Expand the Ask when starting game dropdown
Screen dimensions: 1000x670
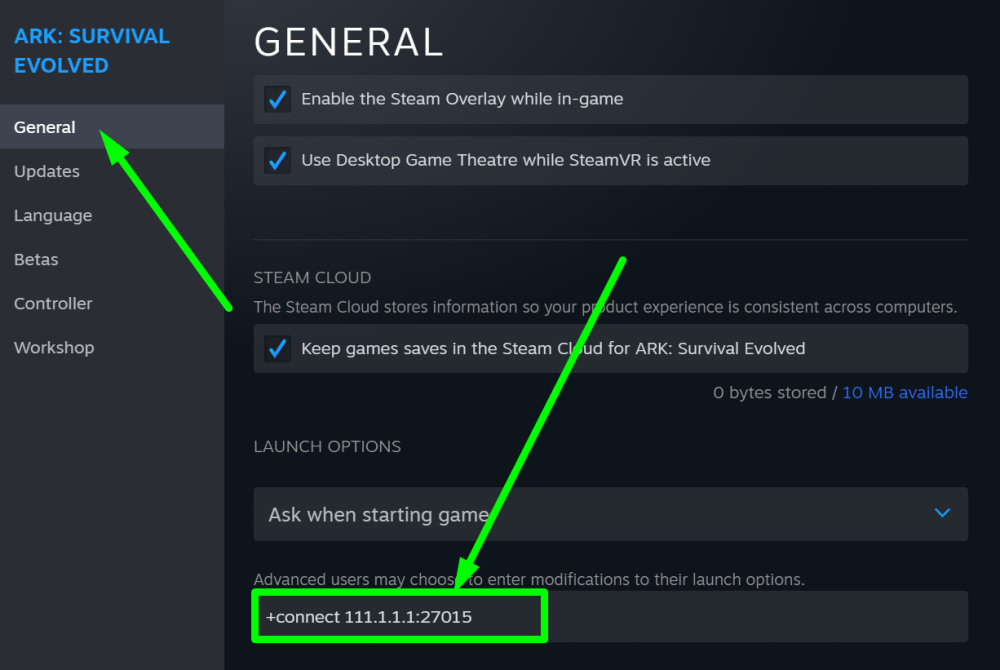pos(610,514)
